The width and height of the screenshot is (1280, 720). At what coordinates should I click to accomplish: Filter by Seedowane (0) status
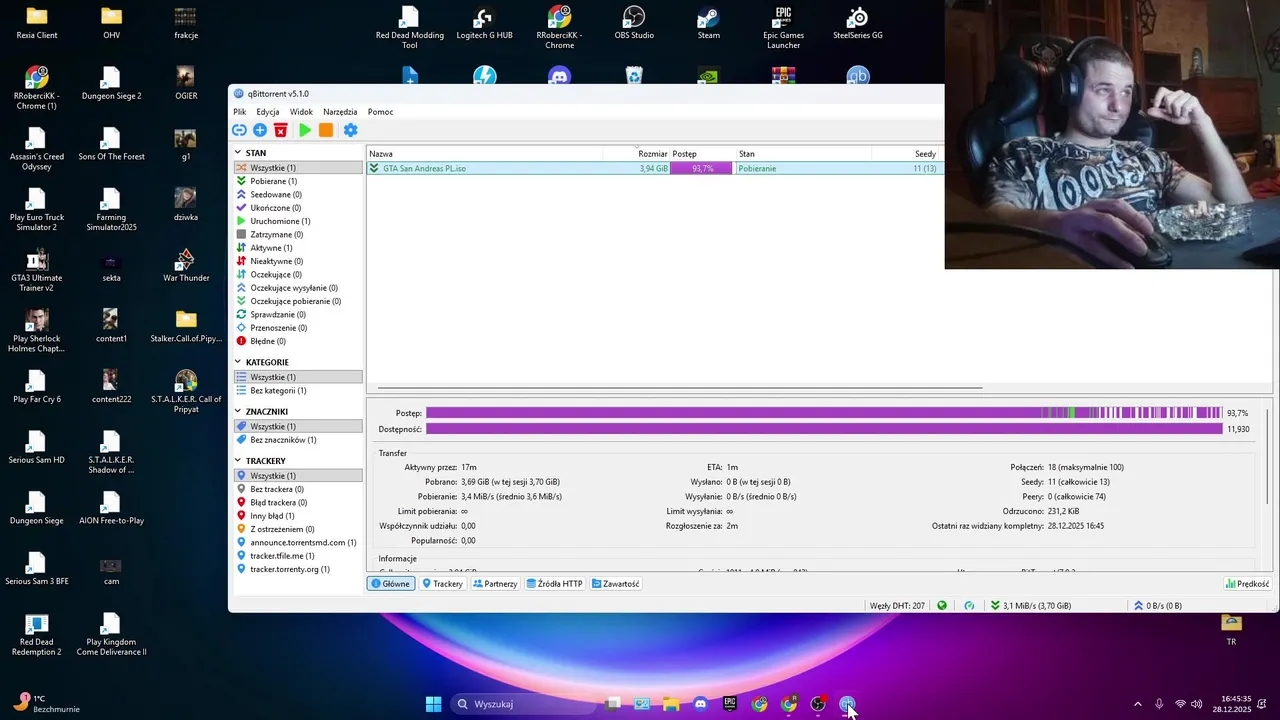pos(298,194)
